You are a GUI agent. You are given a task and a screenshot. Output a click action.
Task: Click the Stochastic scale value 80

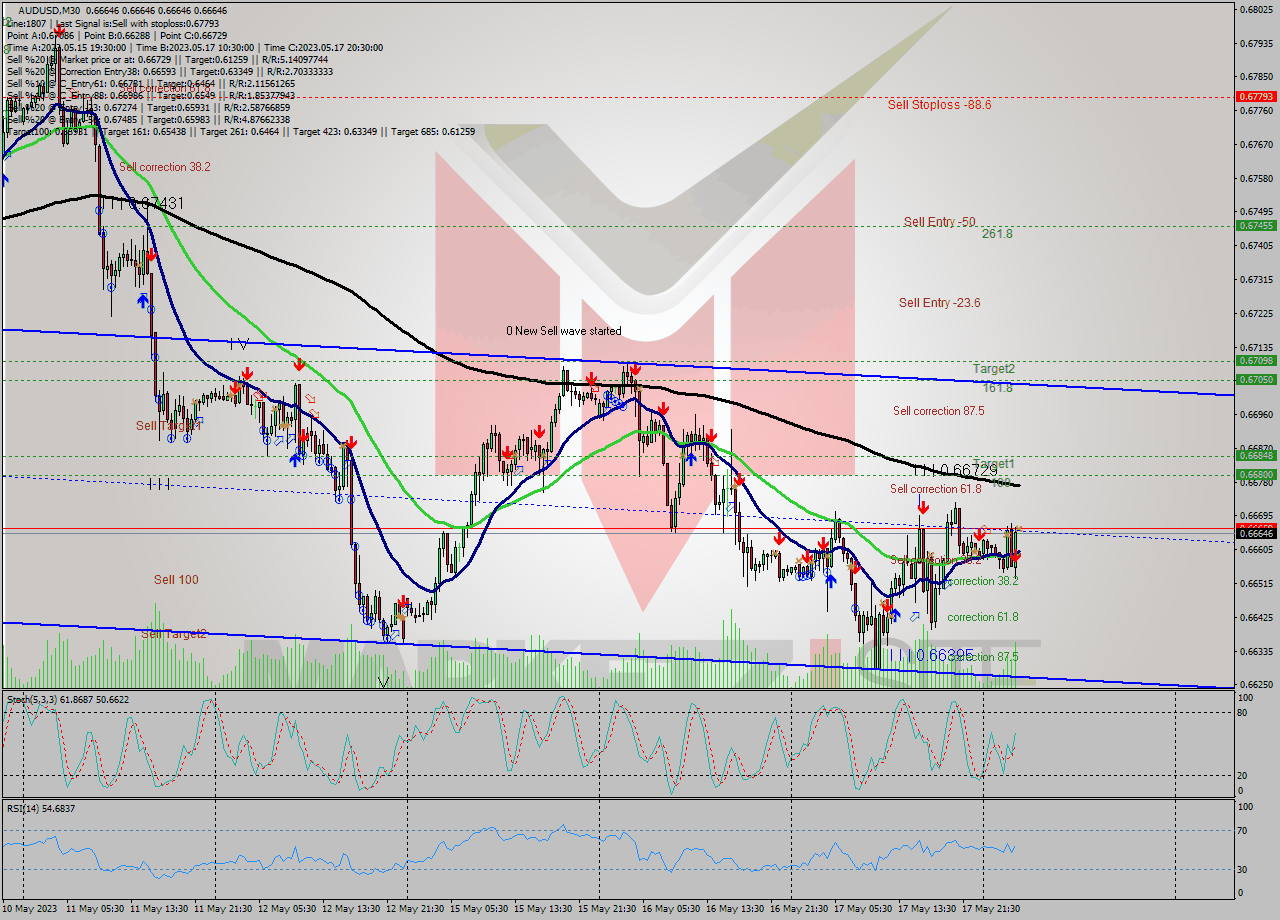[1241, 713]
